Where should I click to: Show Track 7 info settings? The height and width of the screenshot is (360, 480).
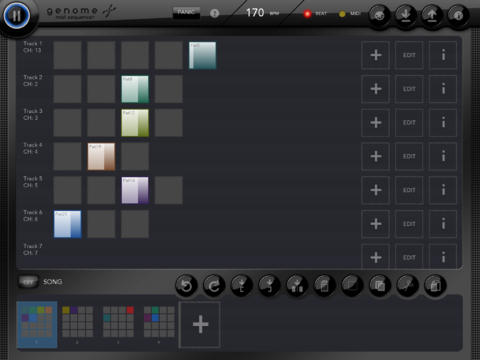[x=443, y=257]
